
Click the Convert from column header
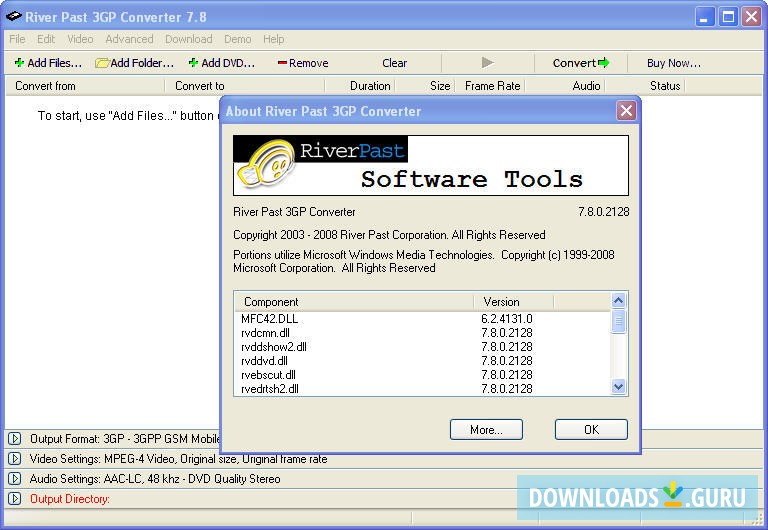[84, 86]
